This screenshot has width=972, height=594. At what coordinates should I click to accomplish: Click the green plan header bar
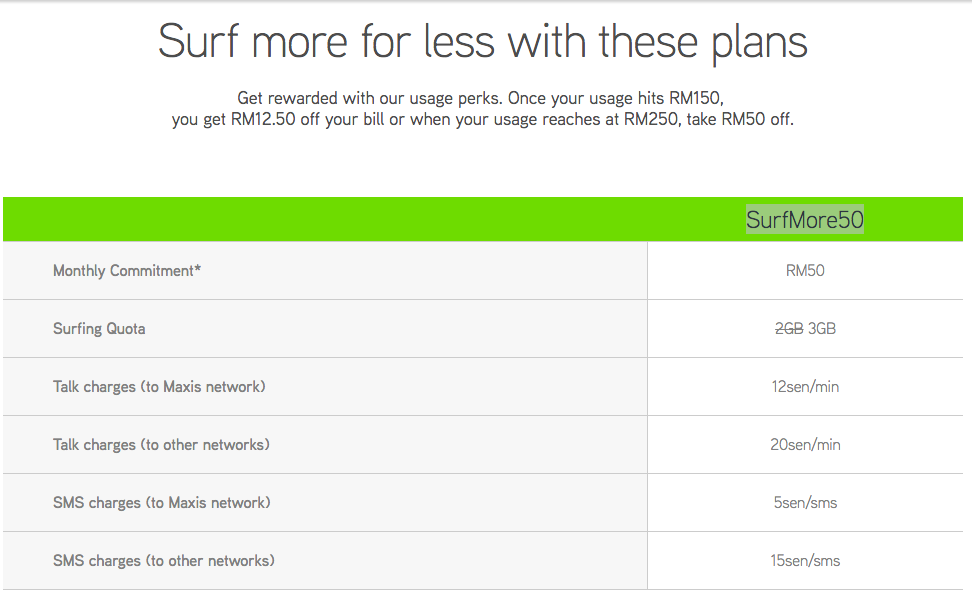tap(482, 219)
